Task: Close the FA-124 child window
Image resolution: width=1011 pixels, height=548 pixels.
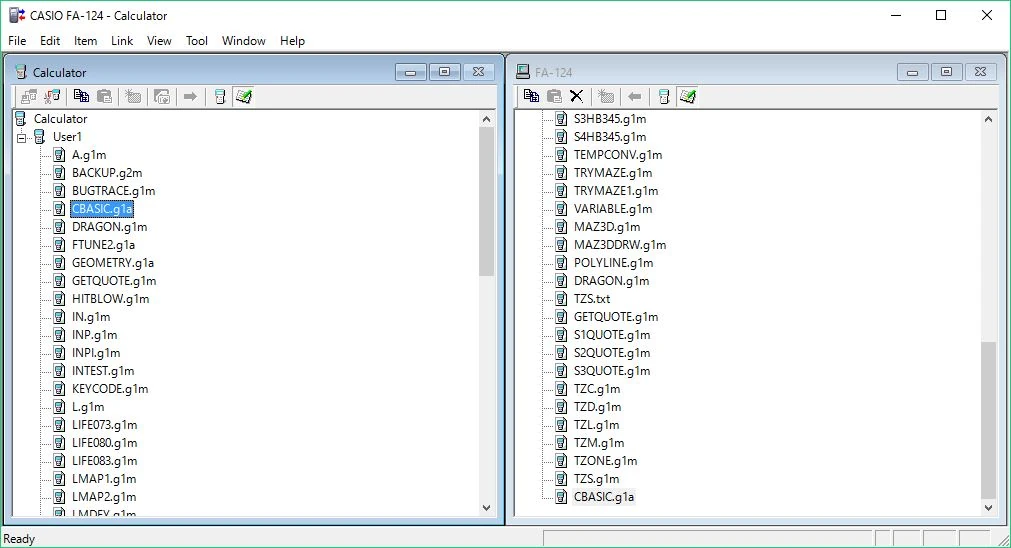Action: [981, 72]
